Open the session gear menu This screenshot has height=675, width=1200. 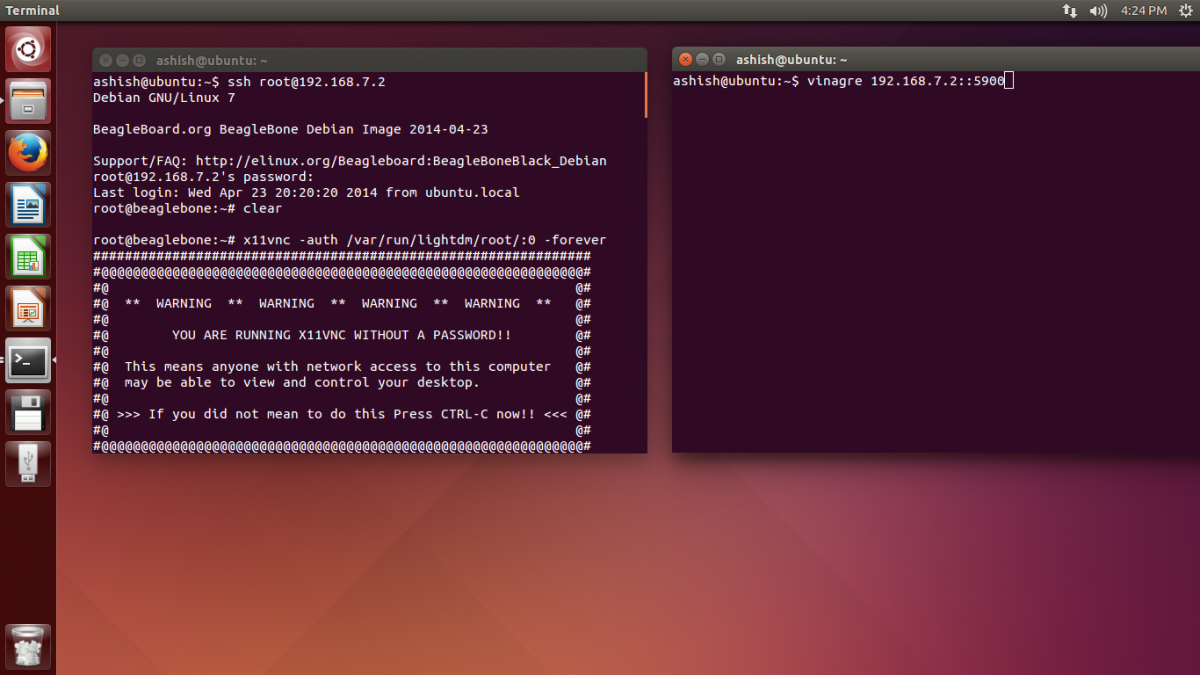[x=1185, y=11]
